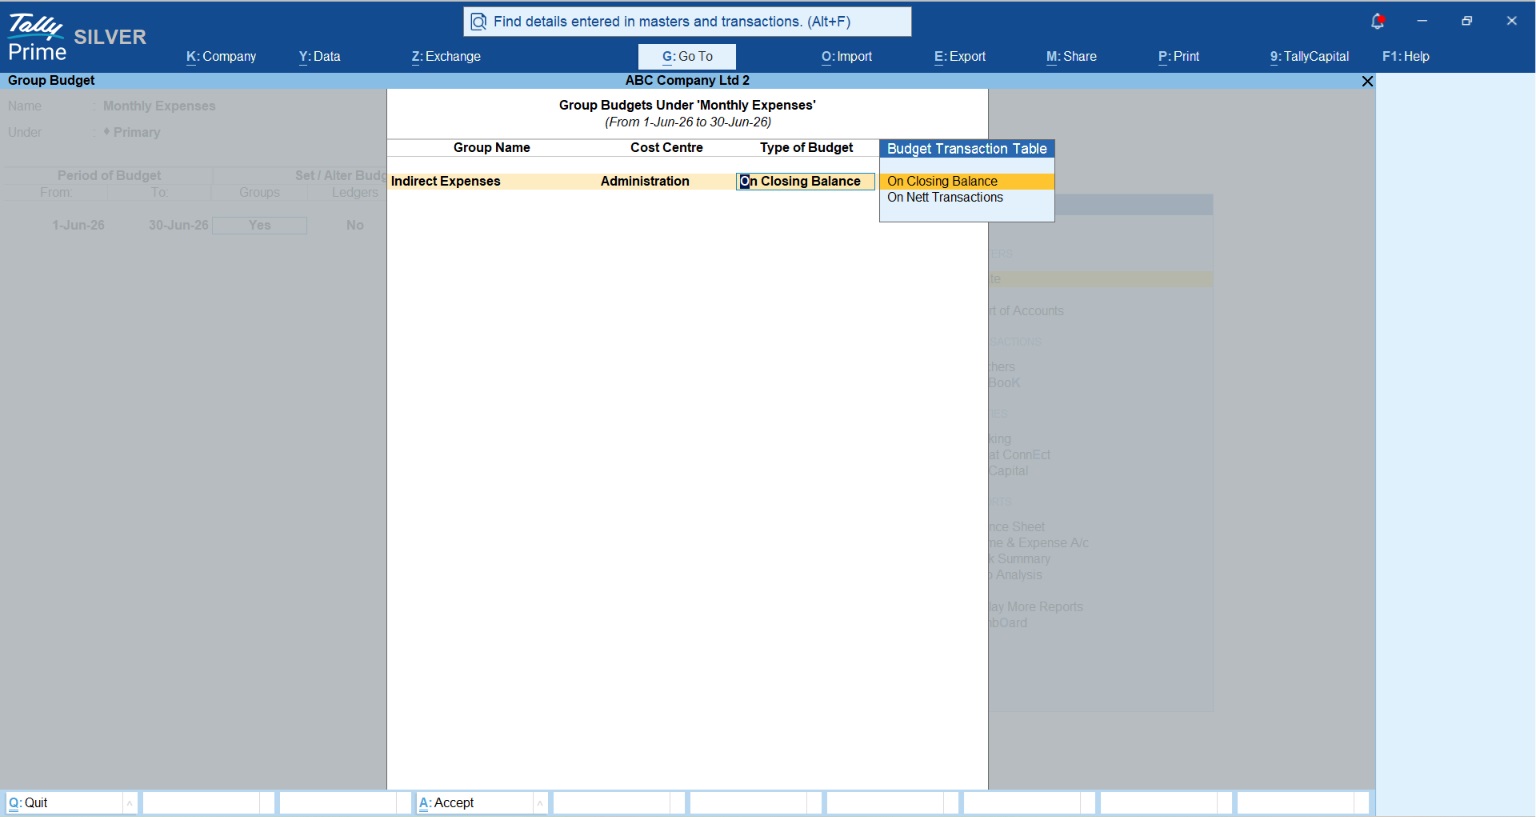Click the Budget Transaction Table title
1536x817 pixels.
pyautogui.click(x=967, y=149)
